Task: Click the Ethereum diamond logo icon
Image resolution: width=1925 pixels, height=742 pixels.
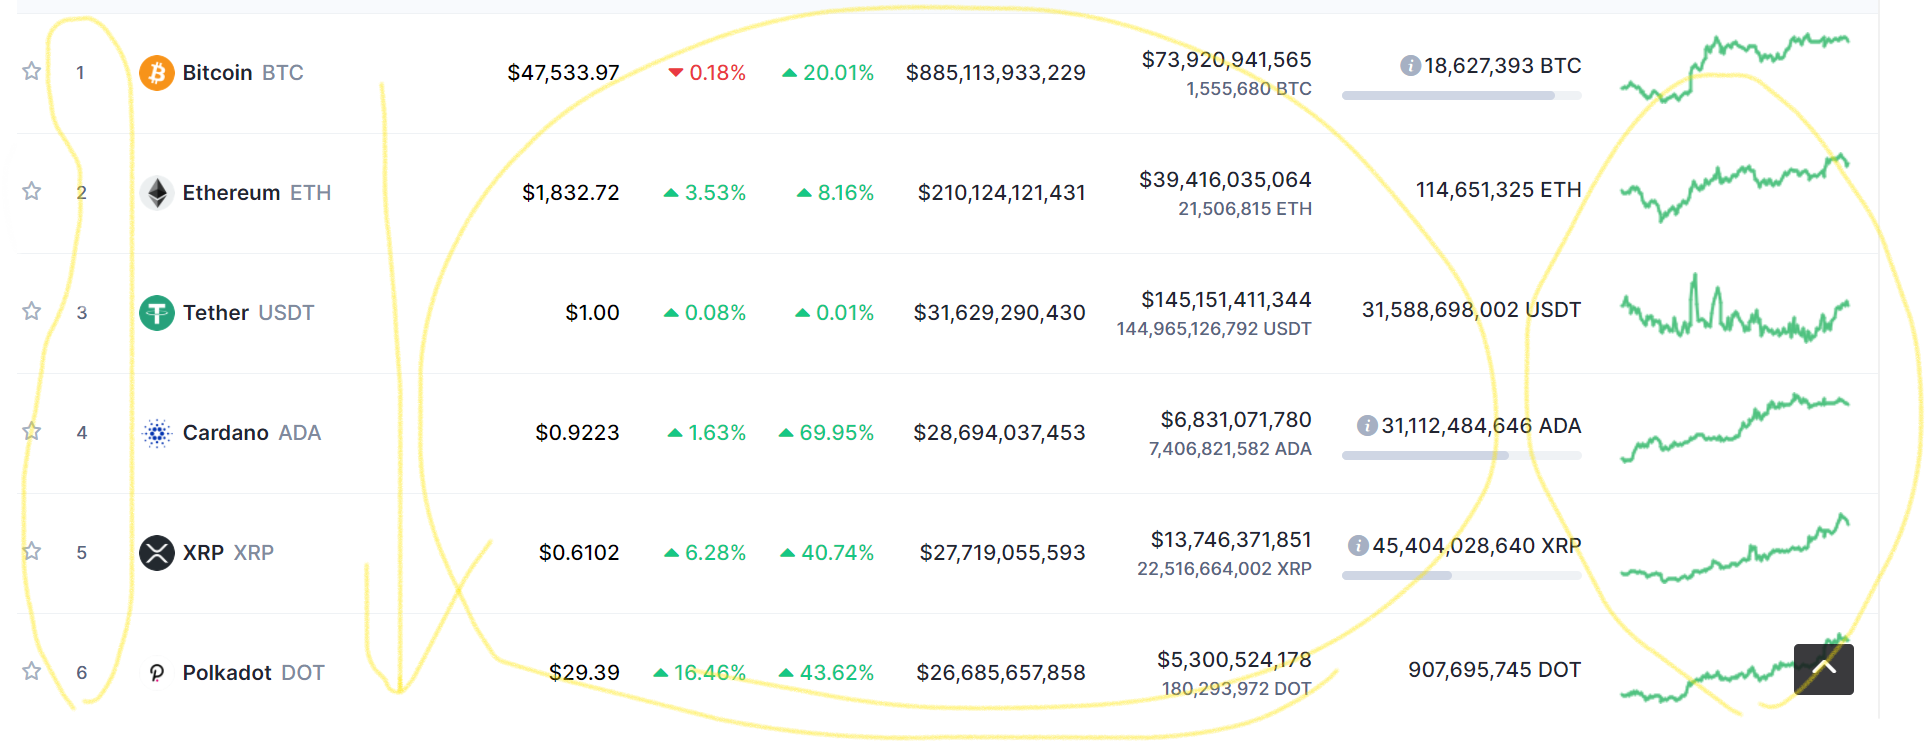Action: 156,192
